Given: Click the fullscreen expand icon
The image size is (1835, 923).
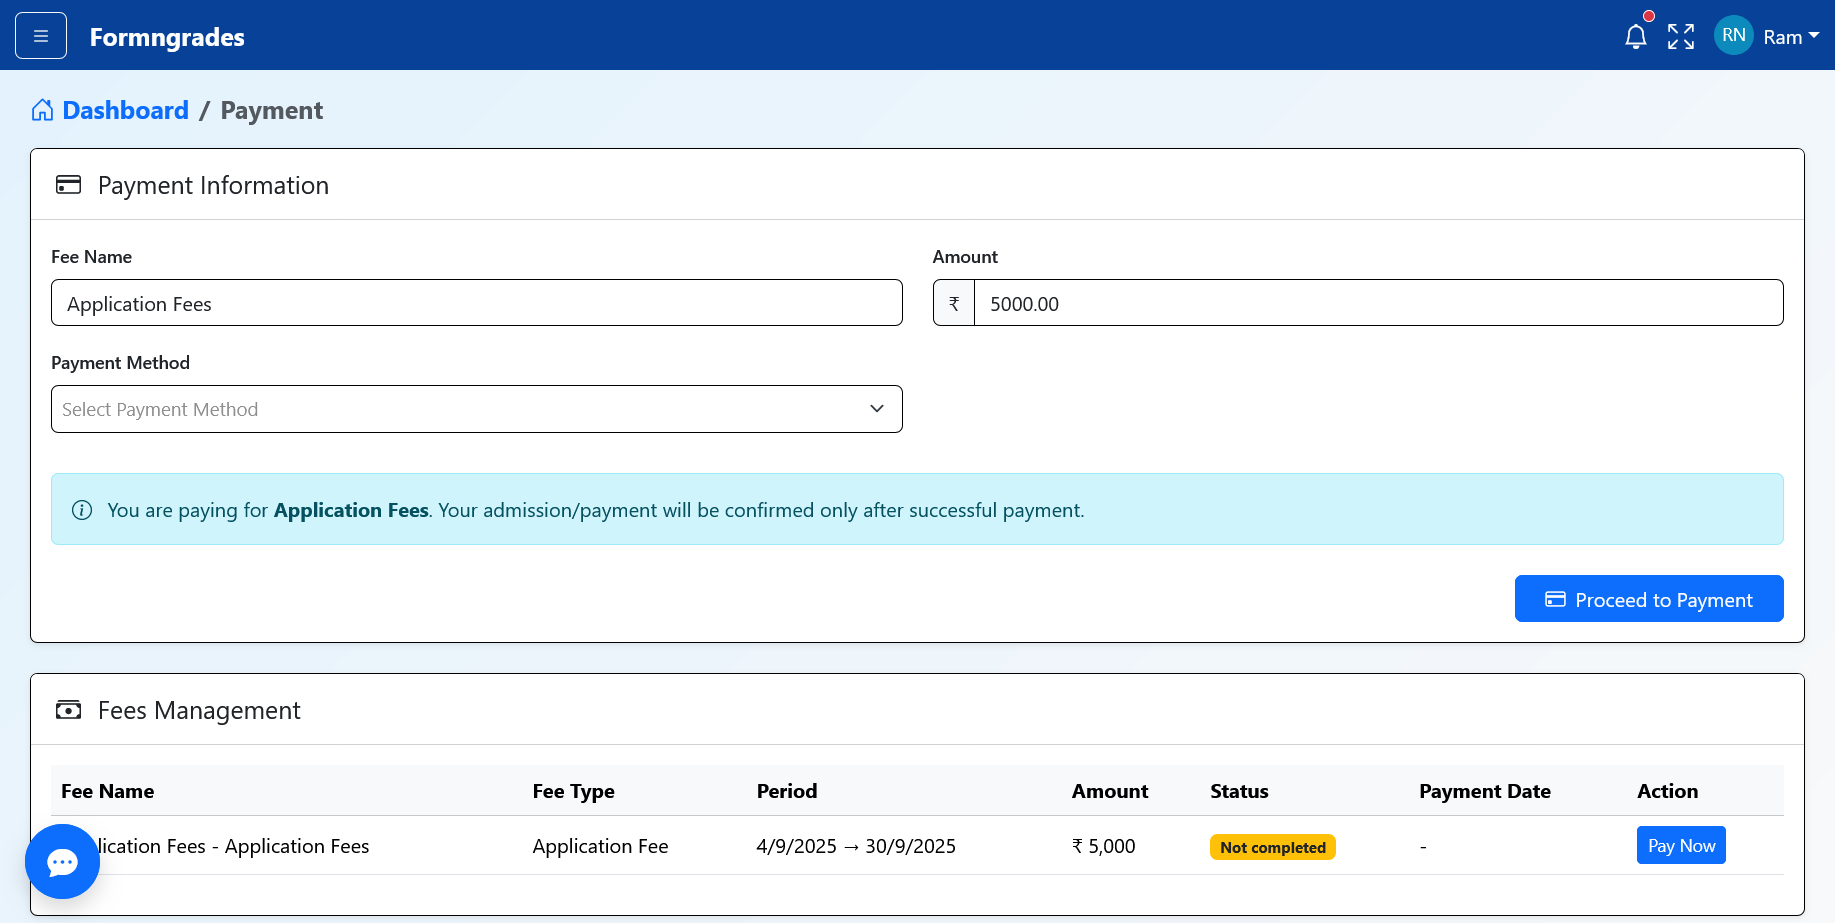Looking at the screenshot, I should (x=1681, y=35).
